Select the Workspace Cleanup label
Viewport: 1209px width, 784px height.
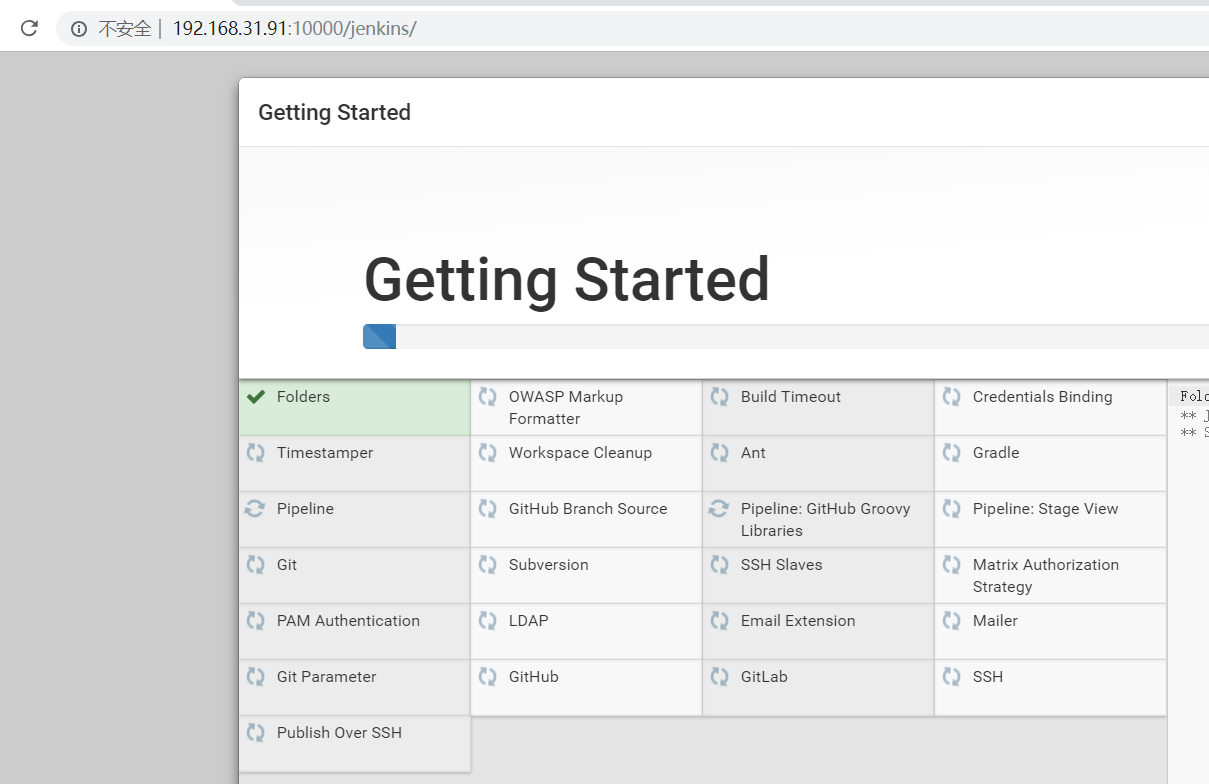580,453
